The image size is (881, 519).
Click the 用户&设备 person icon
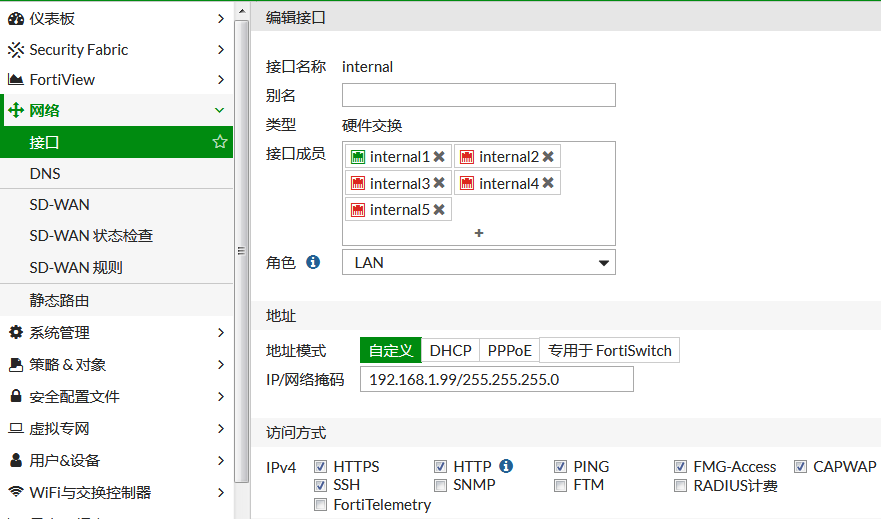click(16, 460)
